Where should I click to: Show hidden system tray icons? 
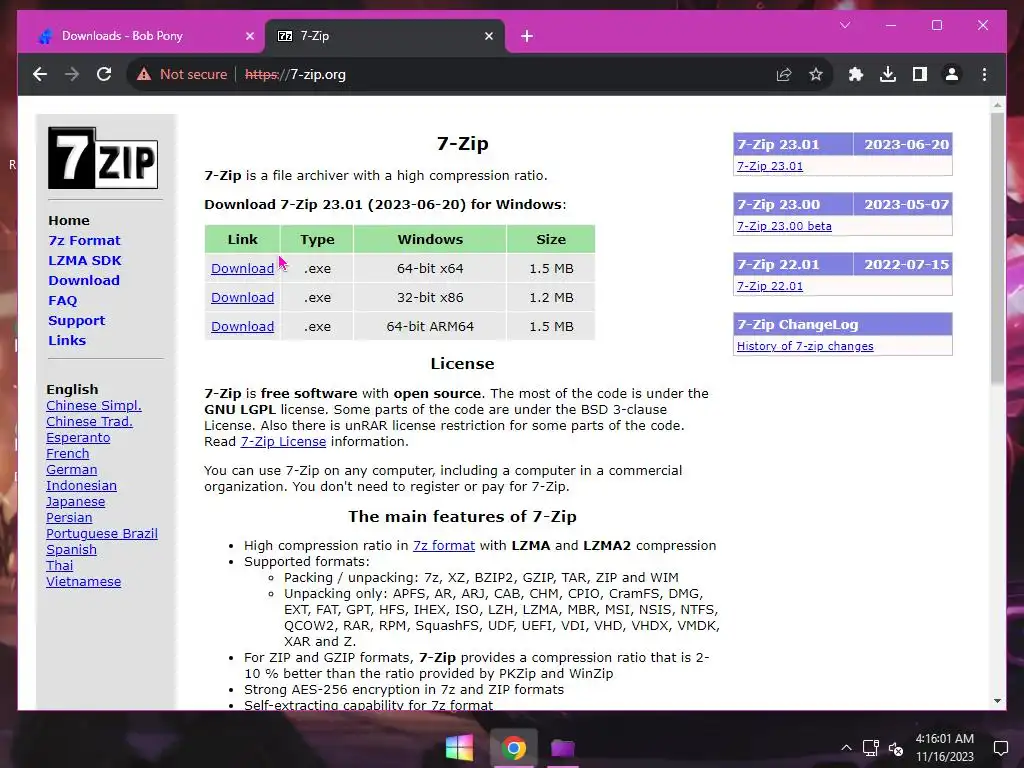(x=846, y=748)
